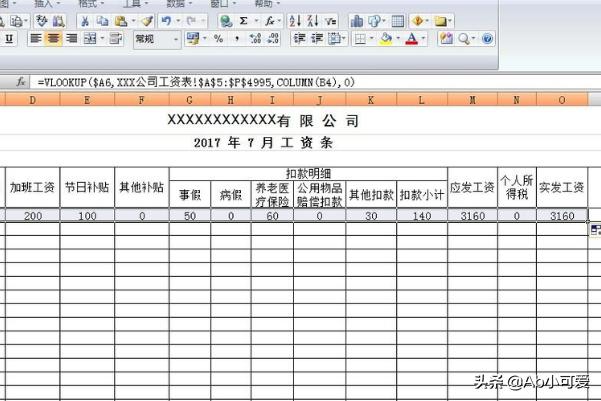
Task: Click the Increase Decimal icon
Action: 255,39
